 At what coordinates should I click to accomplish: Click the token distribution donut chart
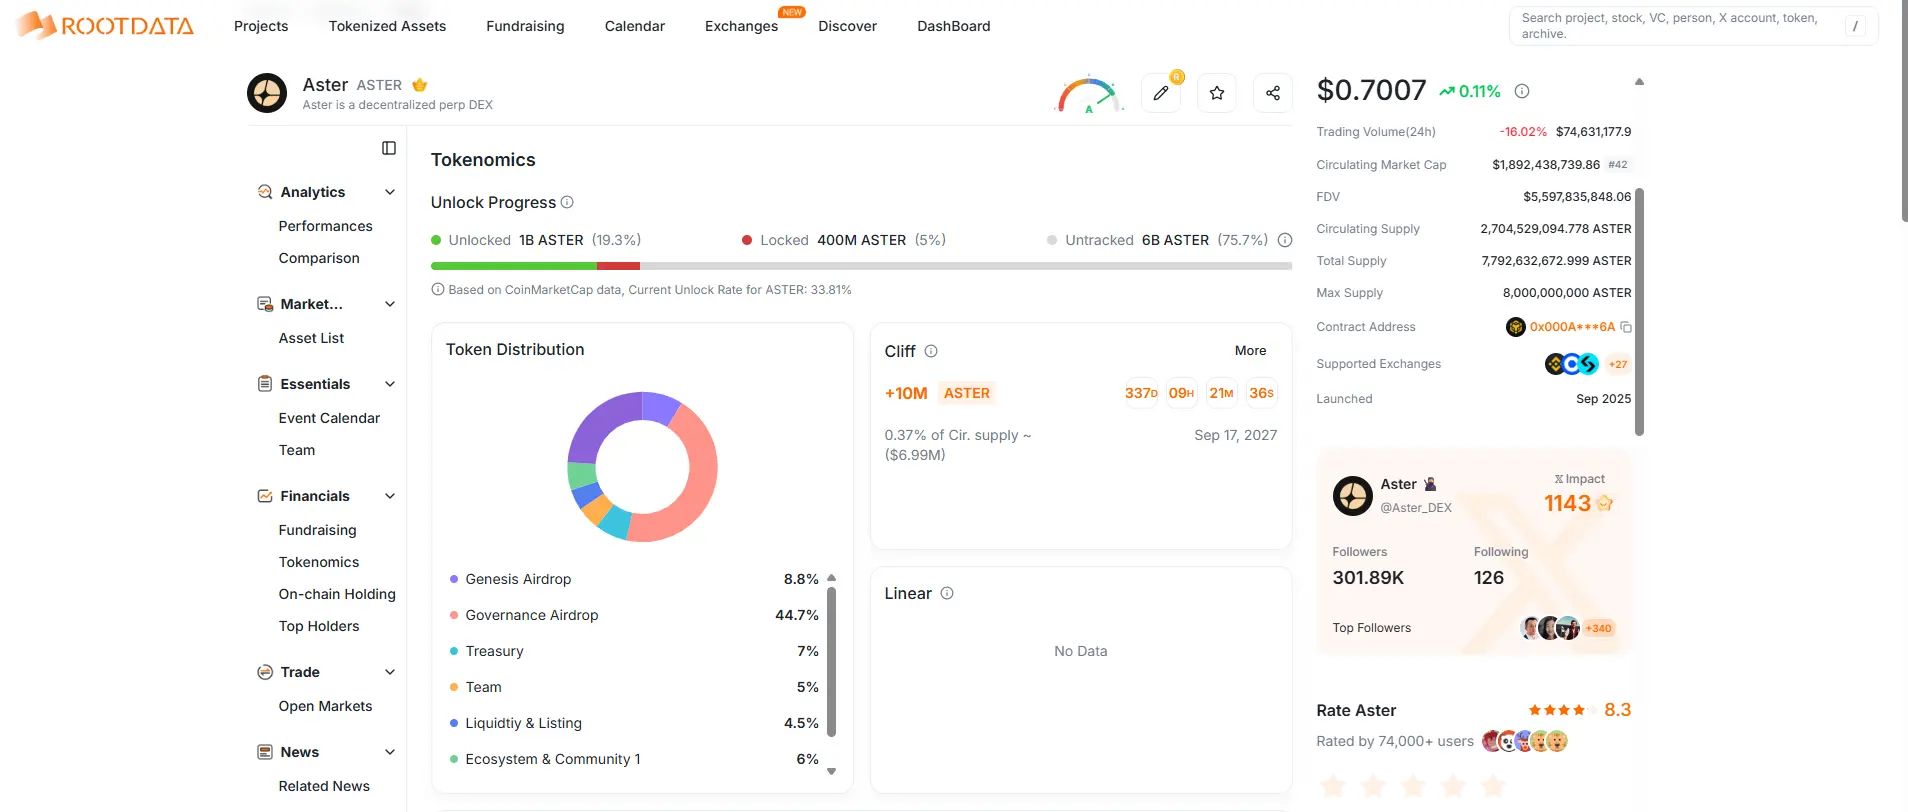click(x=642, y=467)
